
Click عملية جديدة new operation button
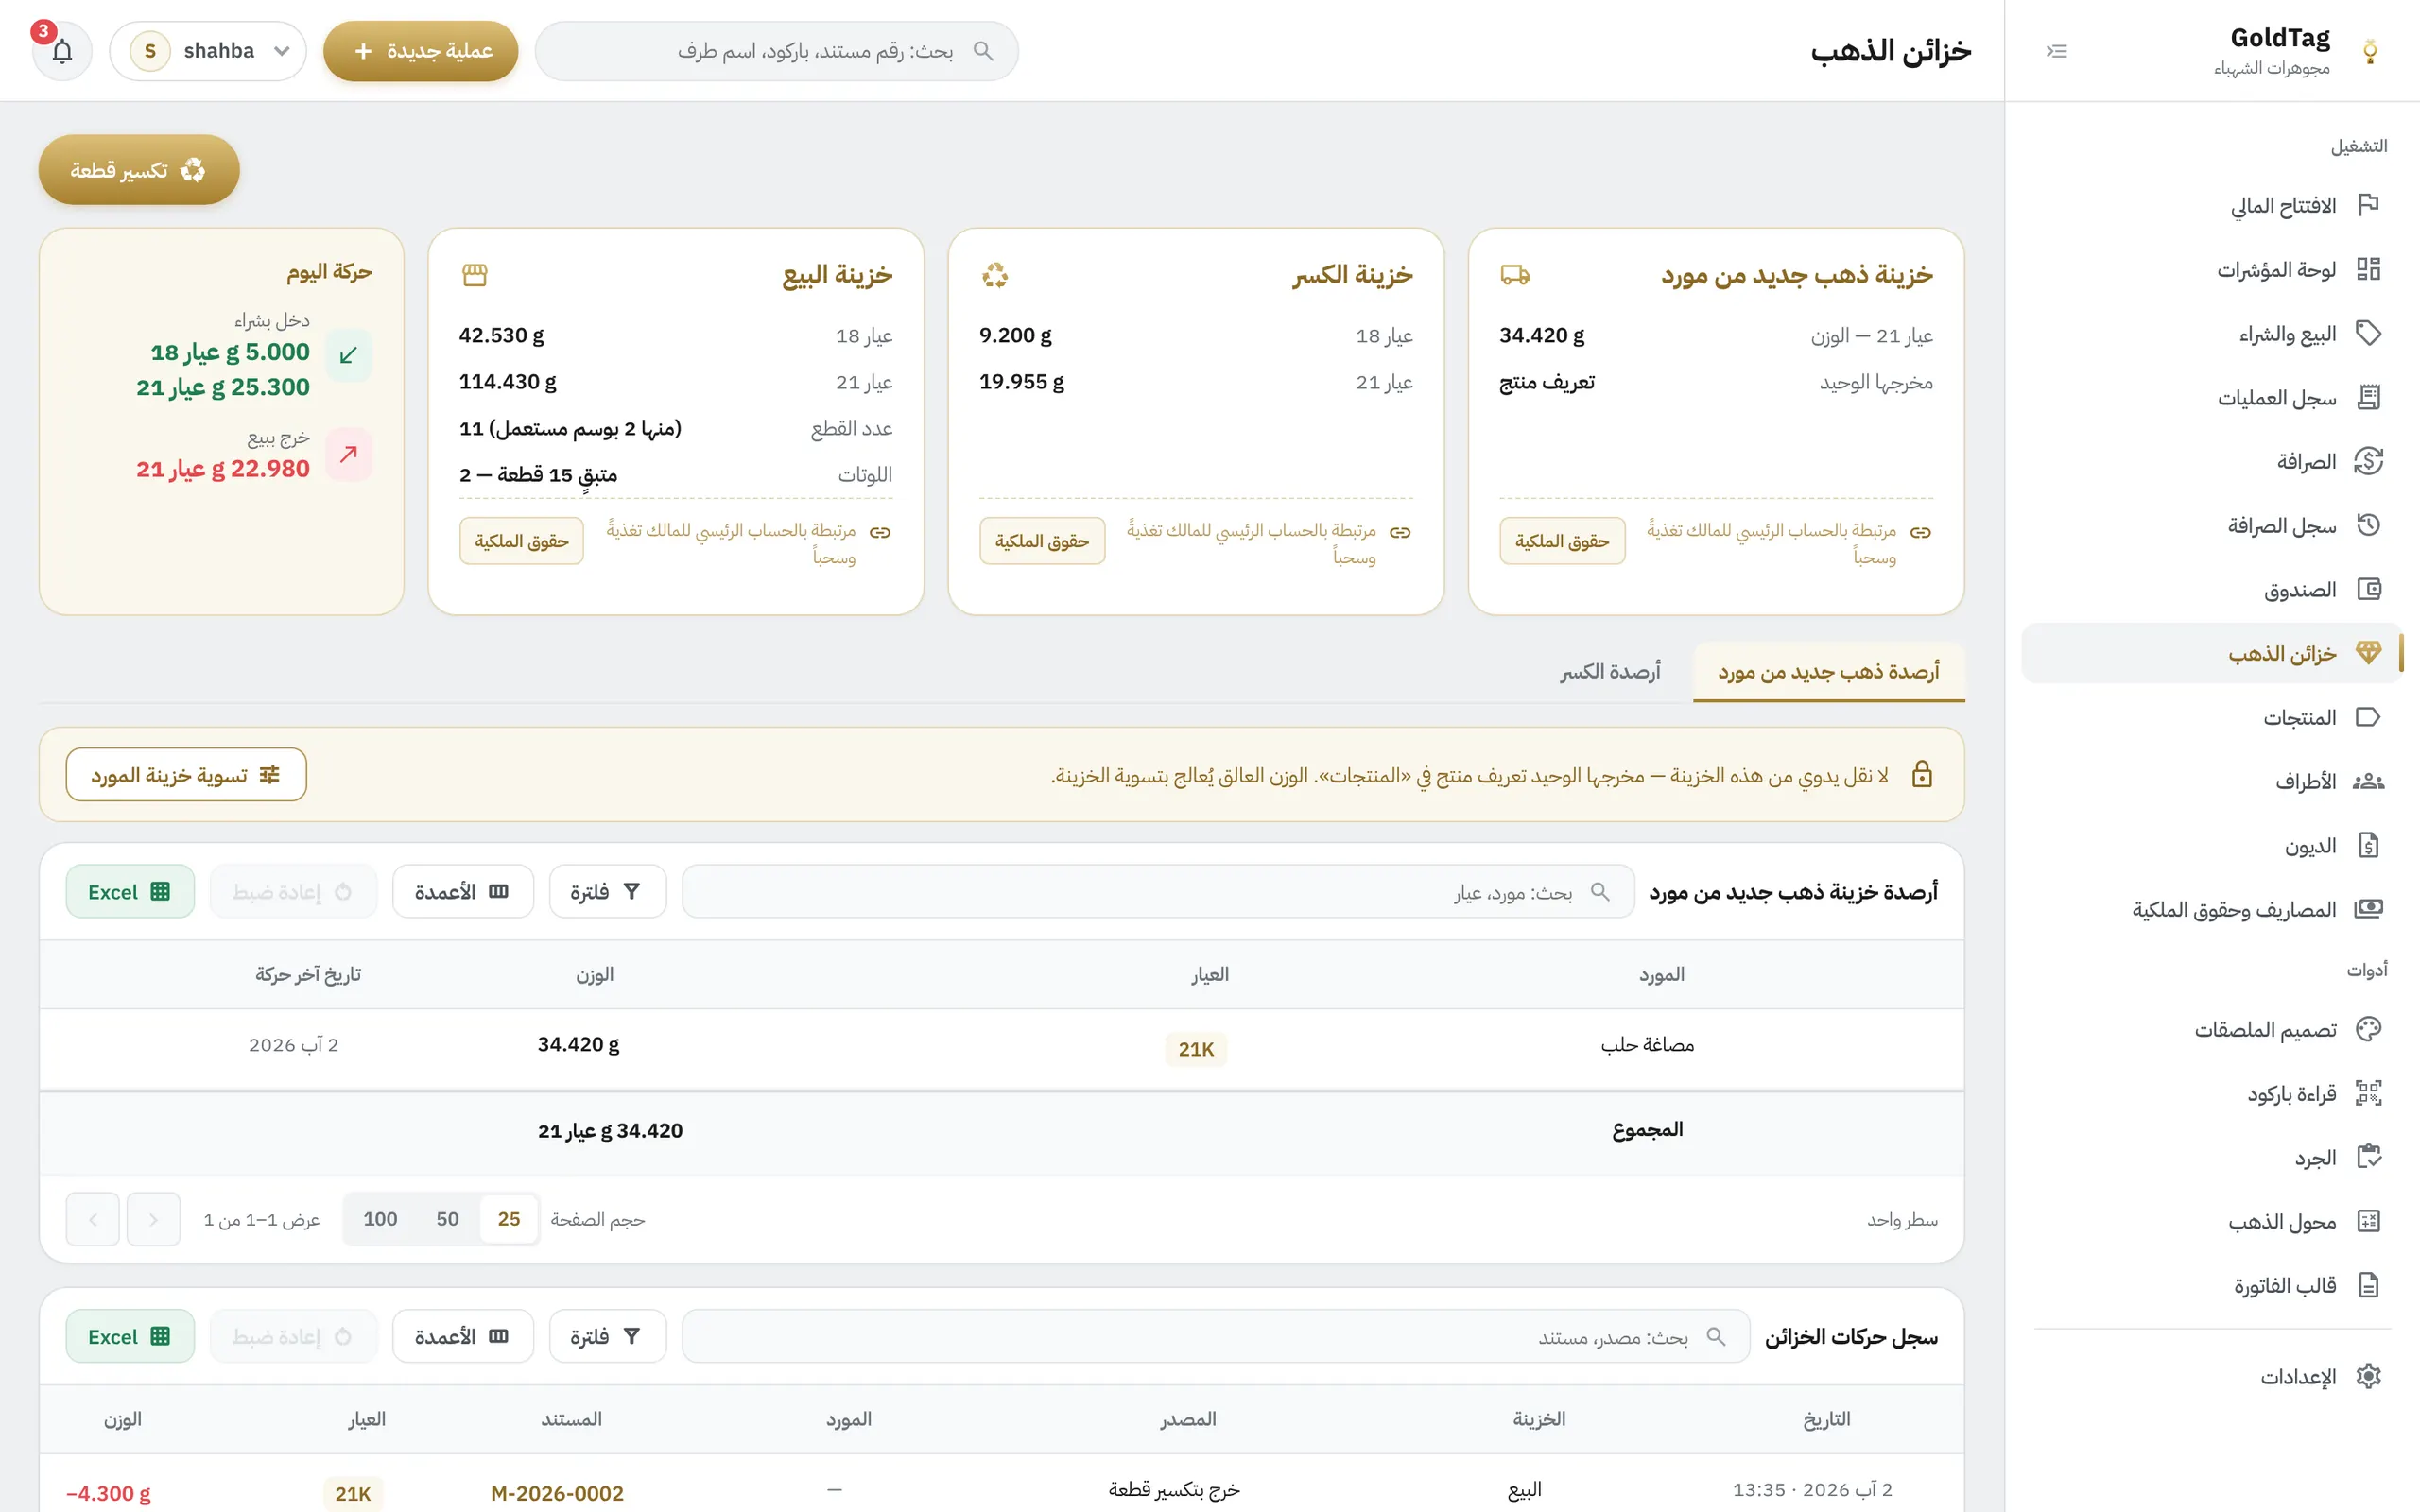point(421,51)
